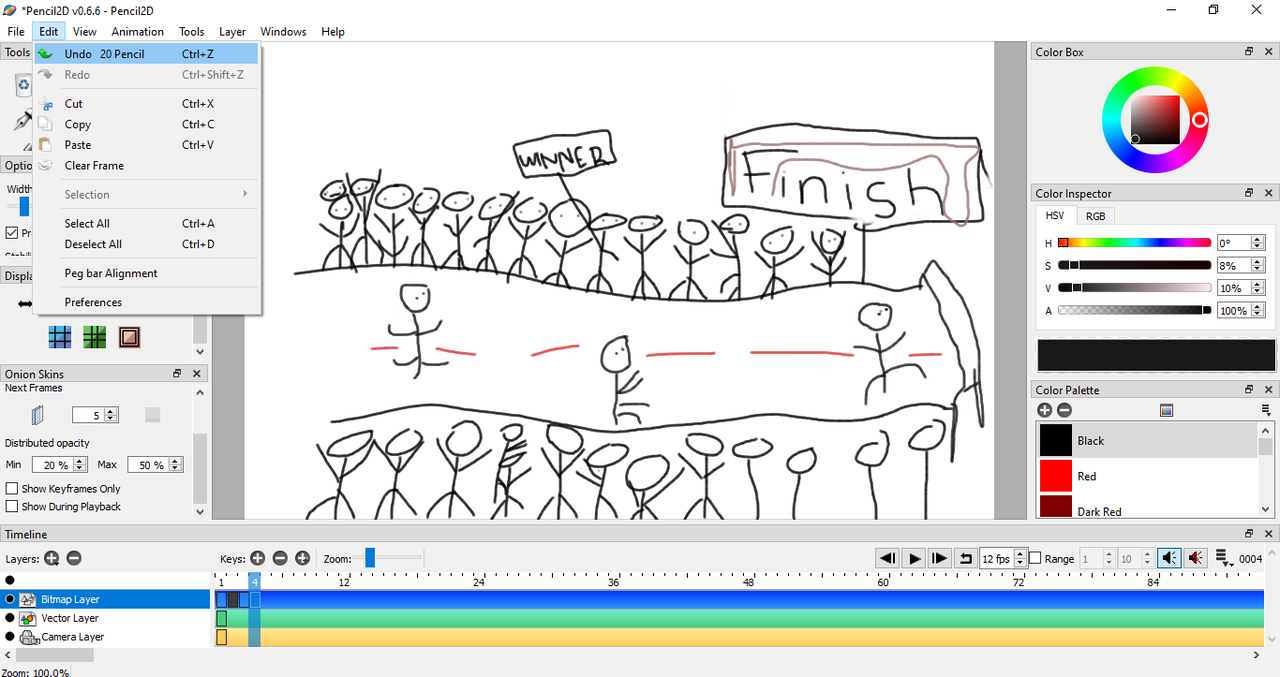Toggle the sound scrub button
This screenshot has height=677, width=1280.
1194,558
